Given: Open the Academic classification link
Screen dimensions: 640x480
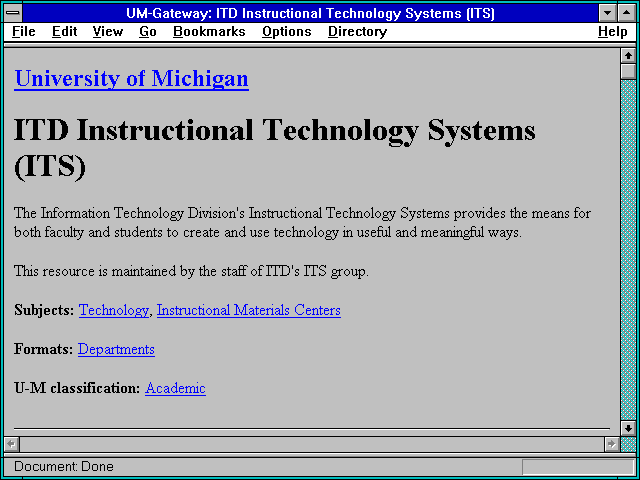Looking at the screenshot, I should 176,388.
